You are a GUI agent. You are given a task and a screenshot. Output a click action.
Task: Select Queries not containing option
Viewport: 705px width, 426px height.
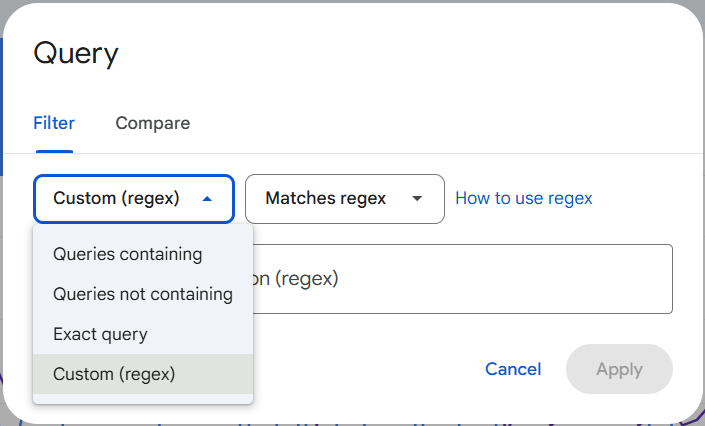tap(142, 294)
